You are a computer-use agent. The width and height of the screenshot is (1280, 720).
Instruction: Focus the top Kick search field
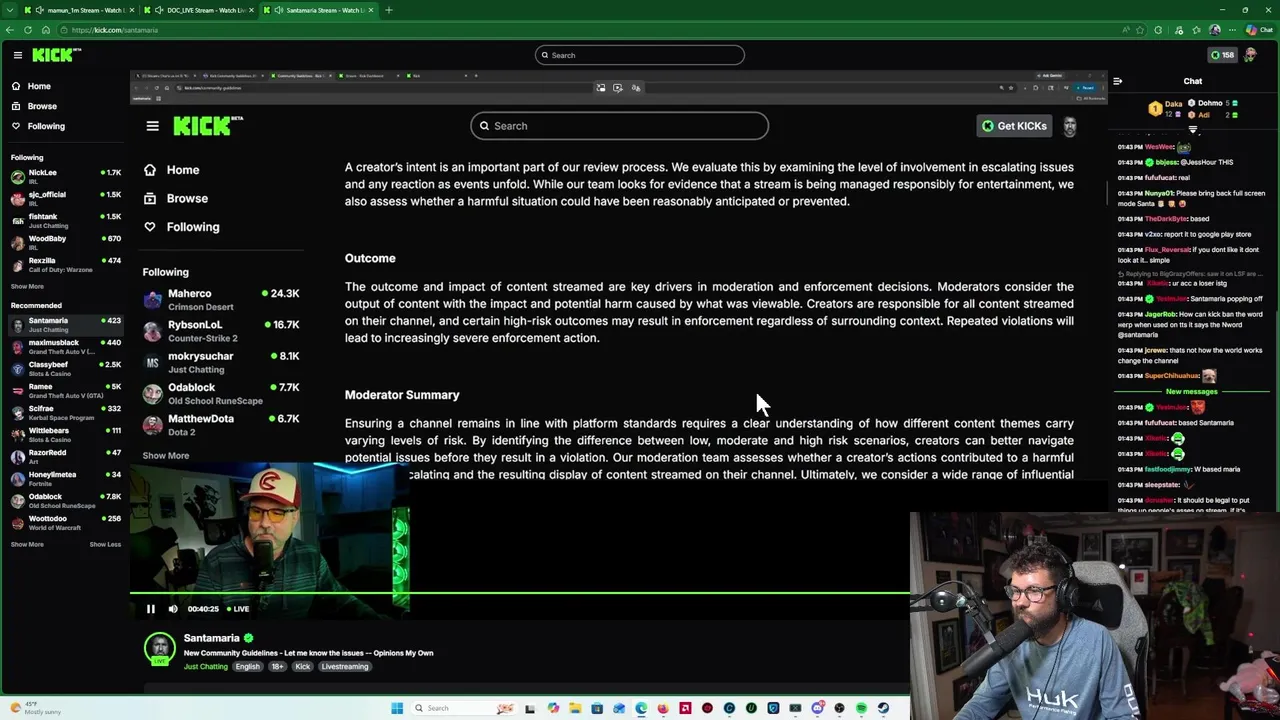tap(640, 55)
